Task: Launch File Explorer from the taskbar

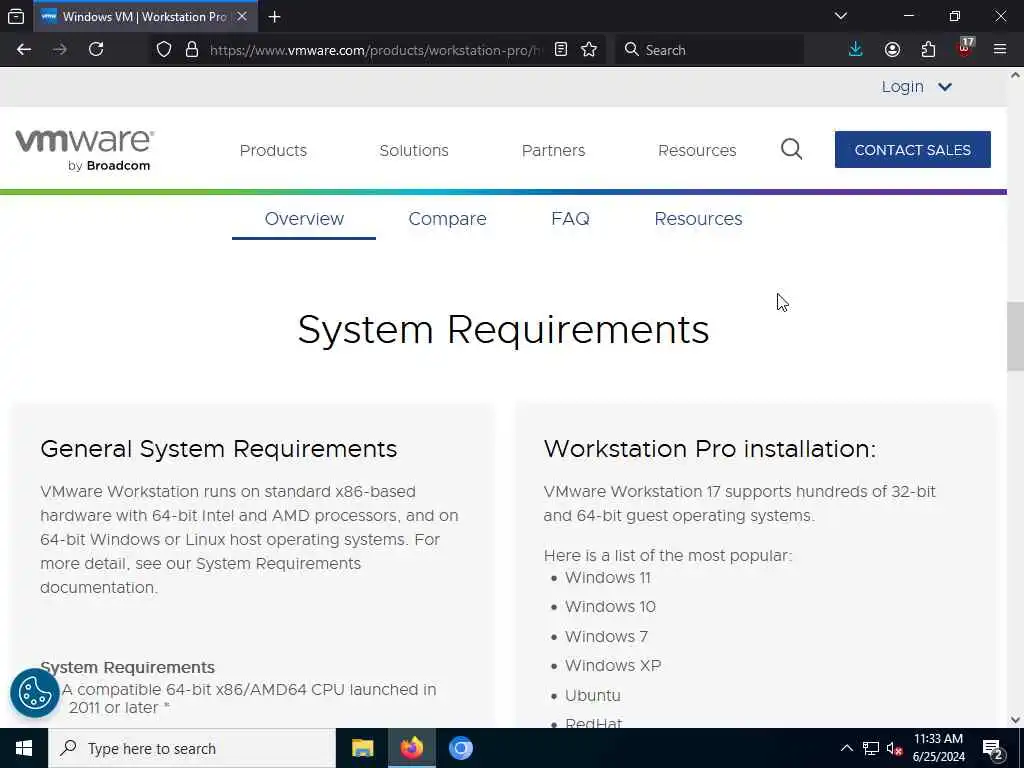Action: pos(362,748)
